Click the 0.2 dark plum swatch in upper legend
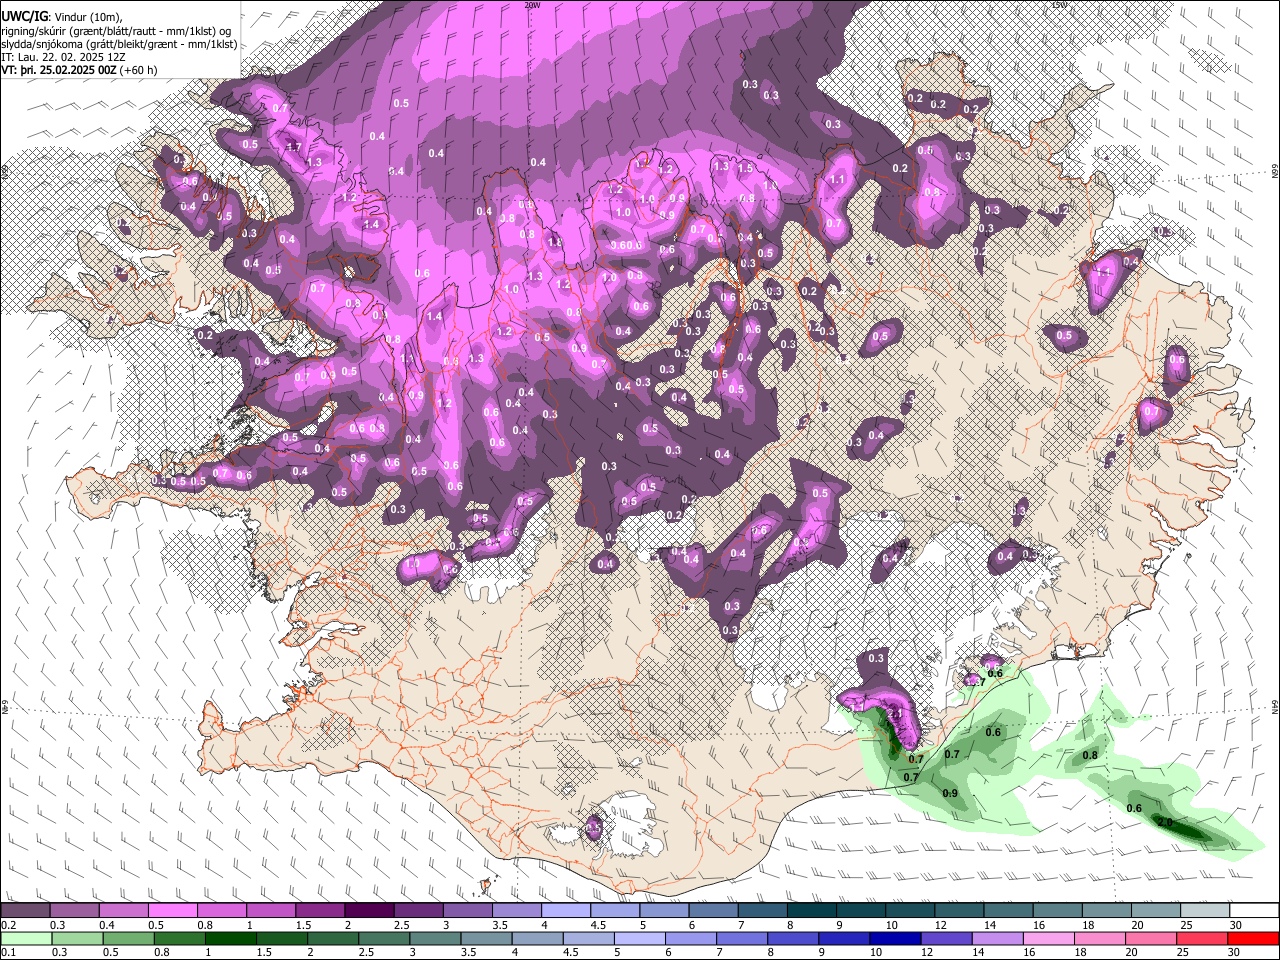This screenshot has height=960, width=1280. point(25,911)
